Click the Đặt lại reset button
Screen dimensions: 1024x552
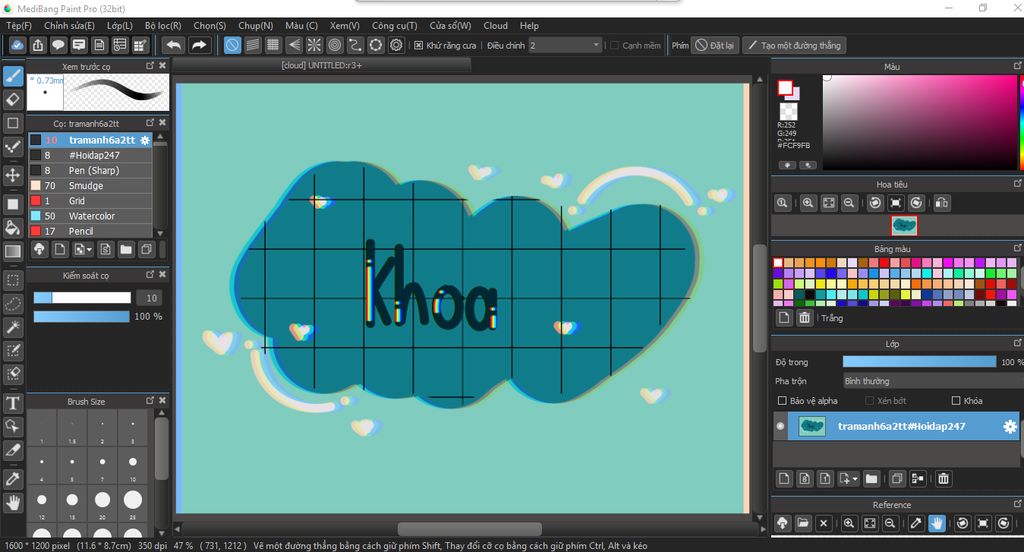[x=714, y=45]
